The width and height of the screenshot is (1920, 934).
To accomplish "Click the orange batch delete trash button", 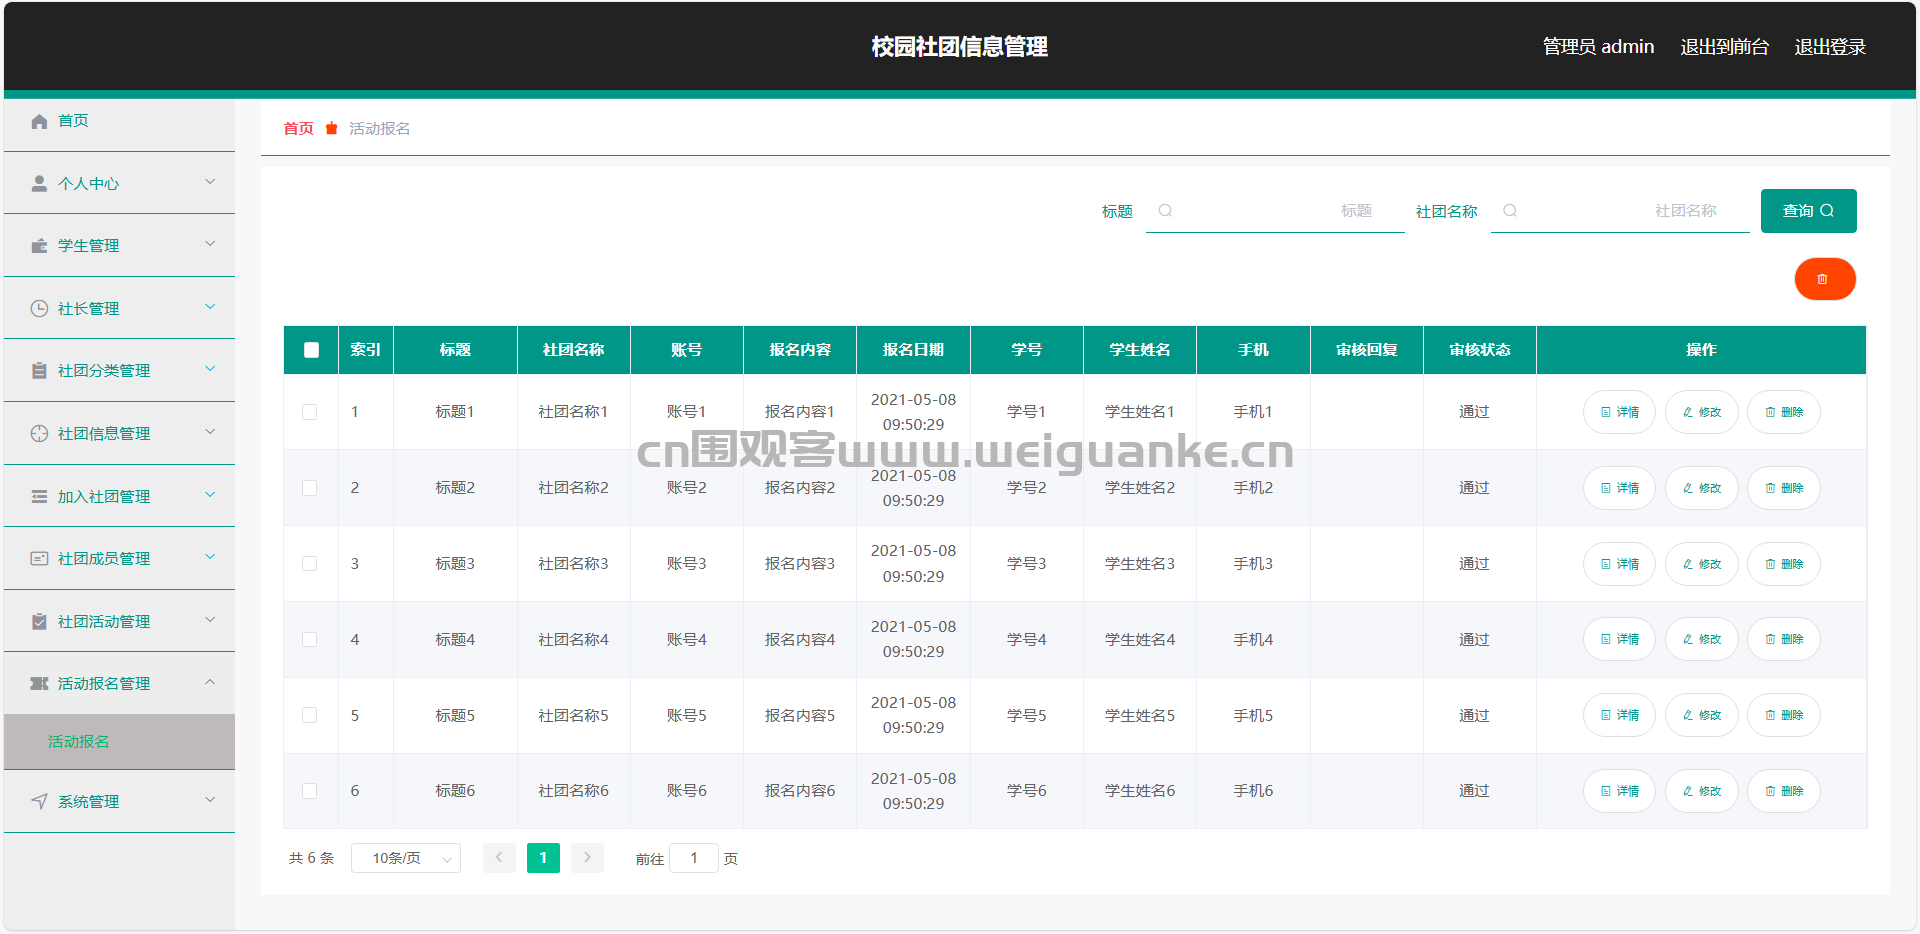I will 1825,279.
